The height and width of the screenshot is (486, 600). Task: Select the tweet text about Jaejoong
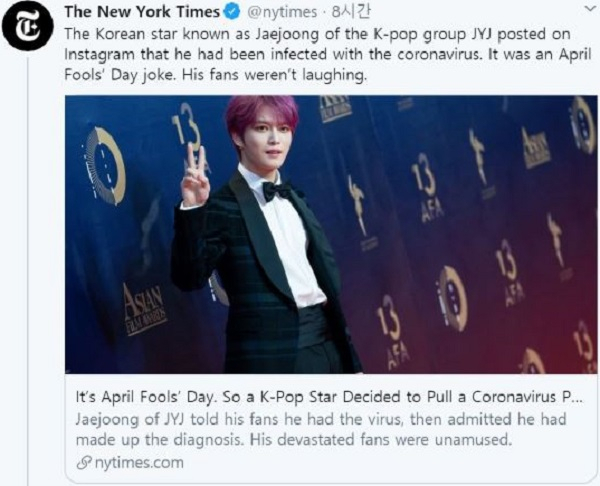coord(328,54)
